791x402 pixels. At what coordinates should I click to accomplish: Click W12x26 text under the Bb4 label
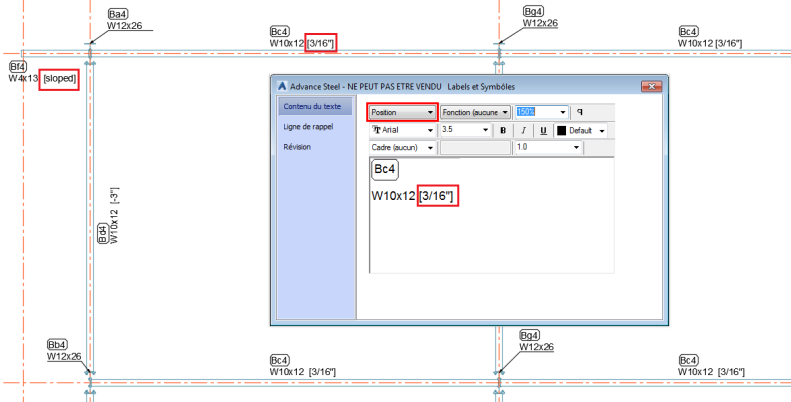[x=64, y=356]
